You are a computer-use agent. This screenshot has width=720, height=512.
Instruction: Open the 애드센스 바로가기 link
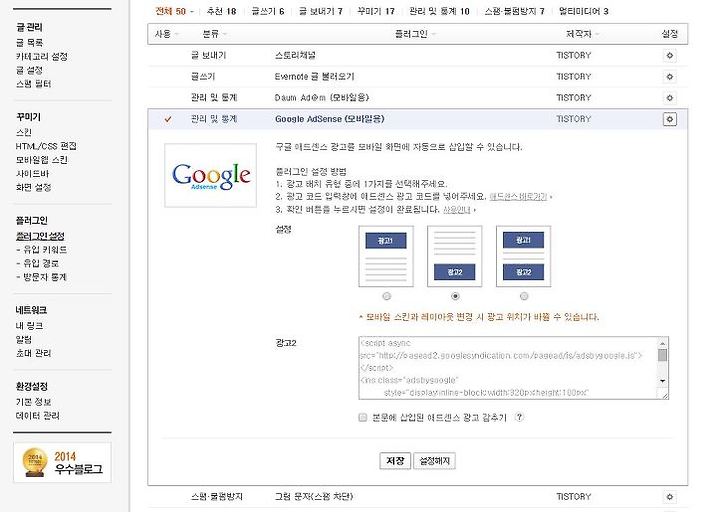(x=518, y=197)
